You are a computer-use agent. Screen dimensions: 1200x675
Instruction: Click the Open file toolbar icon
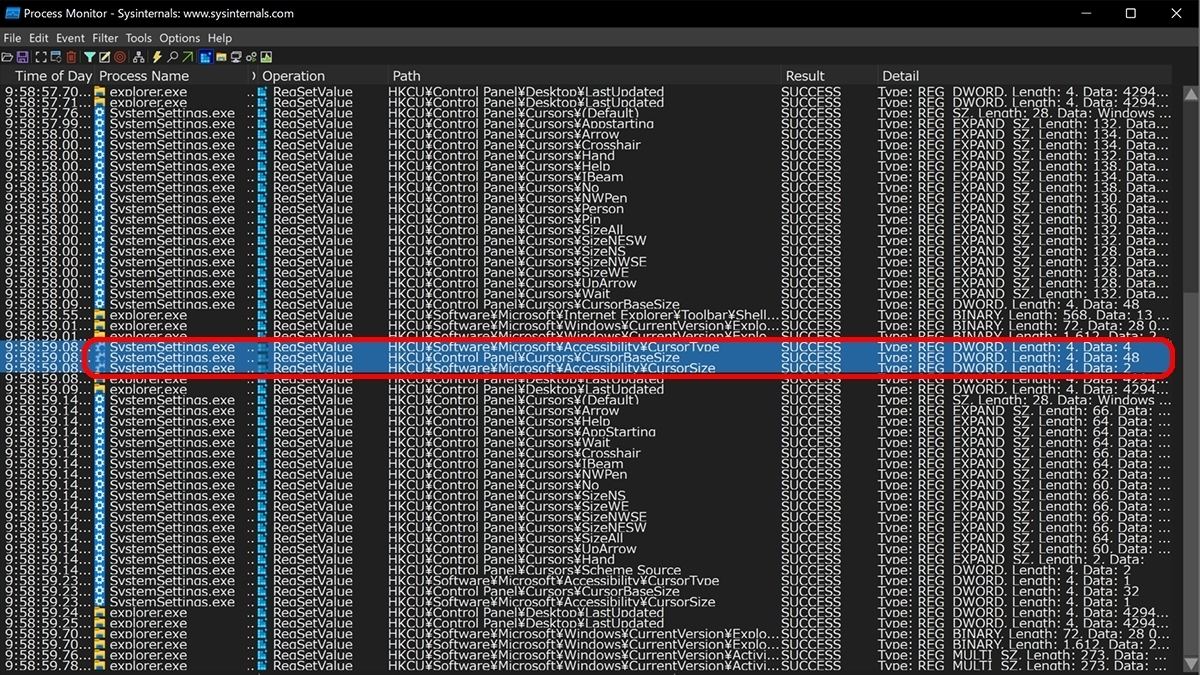(x=7, y=57)
